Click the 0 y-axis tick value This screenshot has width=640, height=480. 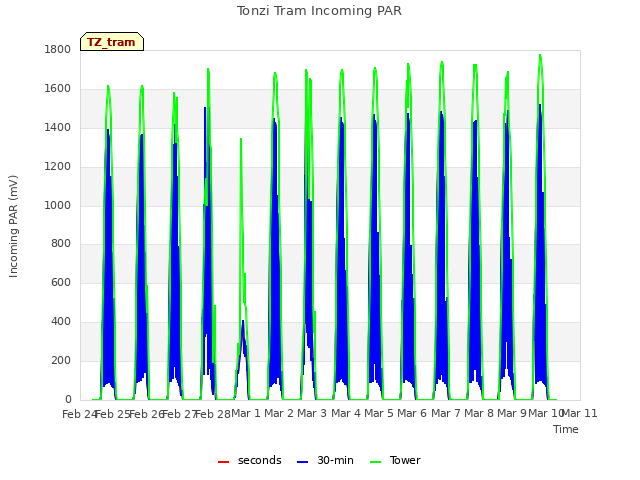point(68,399)
